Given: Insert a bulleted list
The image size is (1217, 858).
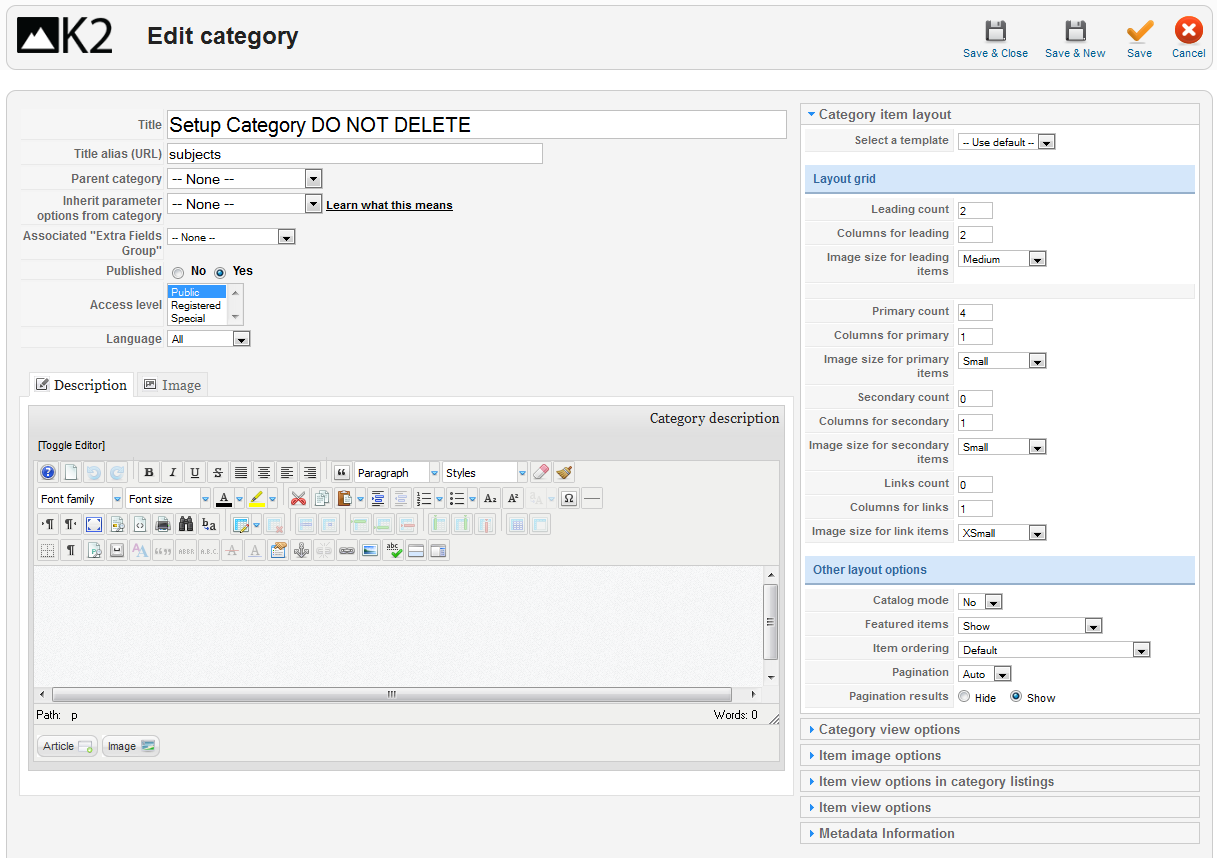Looking at the screenshot, I should click(x=457, y=498).
